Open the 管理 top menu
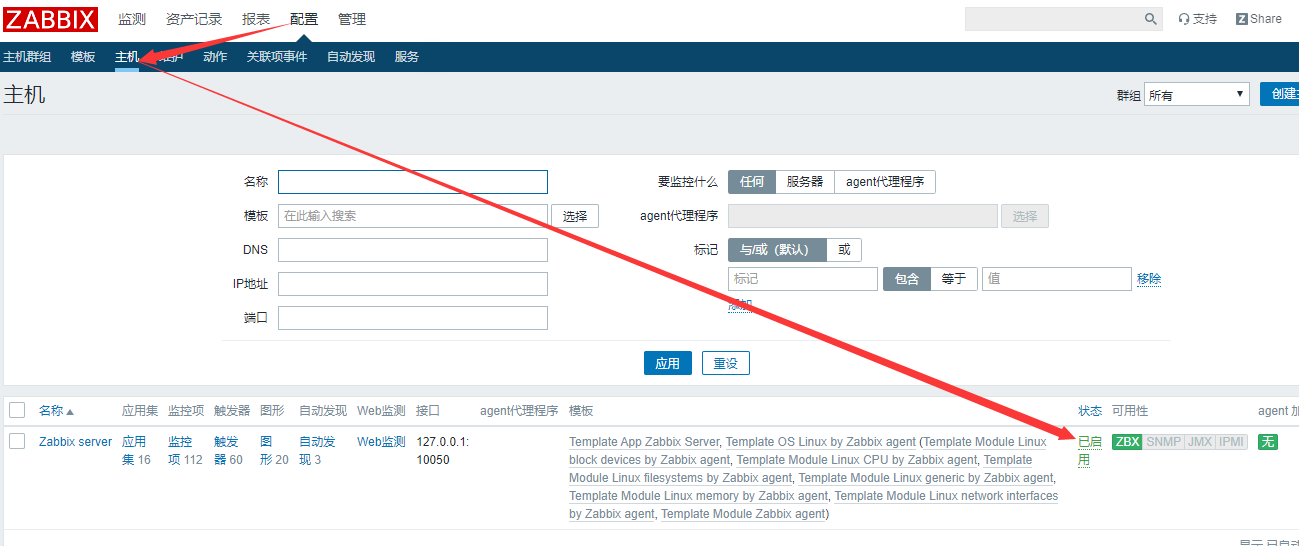The height and width of the screenshot is (546, 1299). (352, 19)
